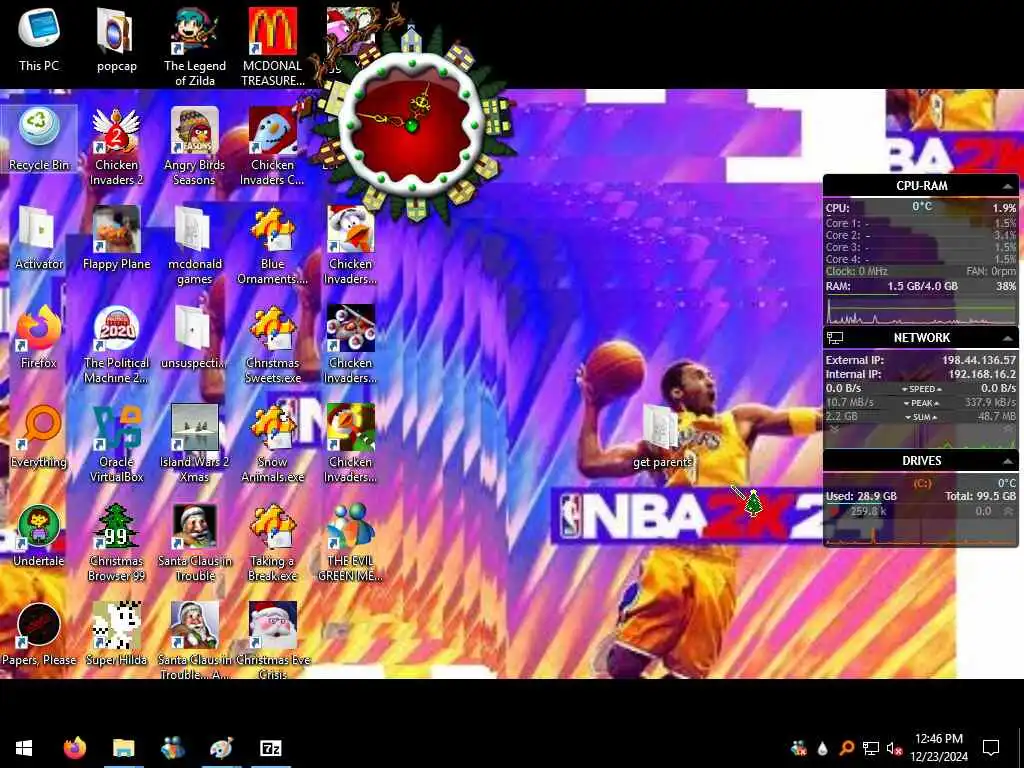Viewport: 1024px width, 768px height.
Task: Select the Recycle Bin icon
Action: tap(39, 138)
